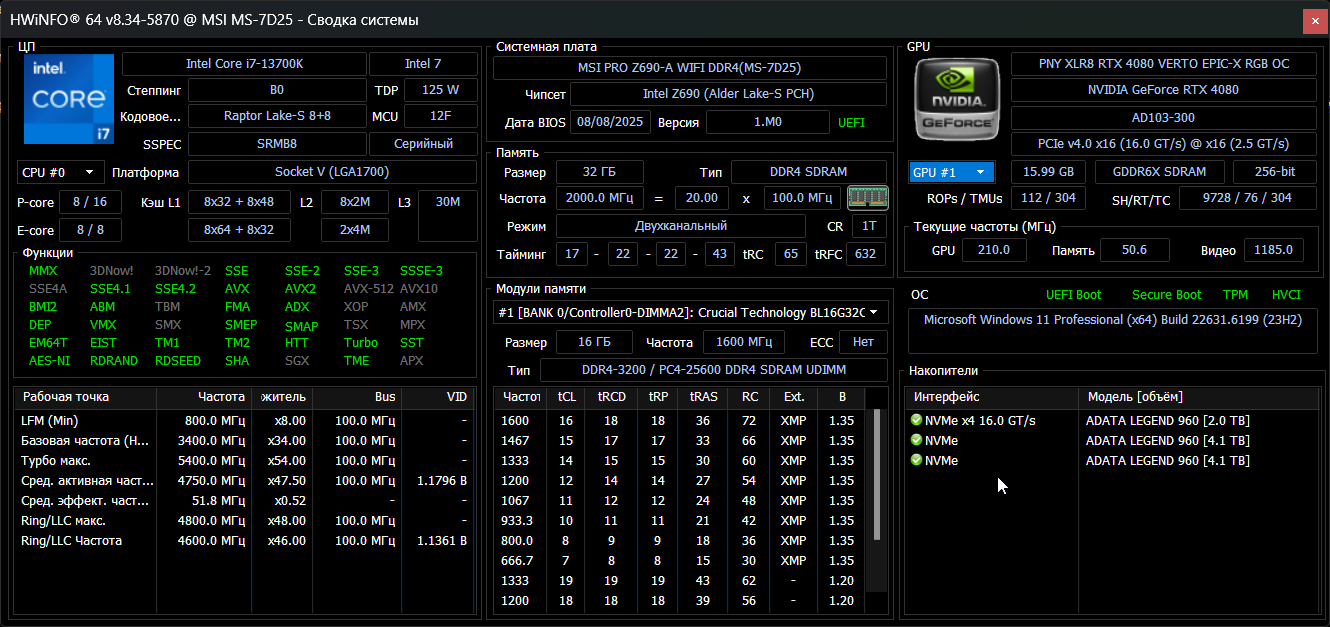This screenshot has width=1330, height=627.
Task: Click the PCIe v4.0 x16 link field
Action: coord(1164,144)
